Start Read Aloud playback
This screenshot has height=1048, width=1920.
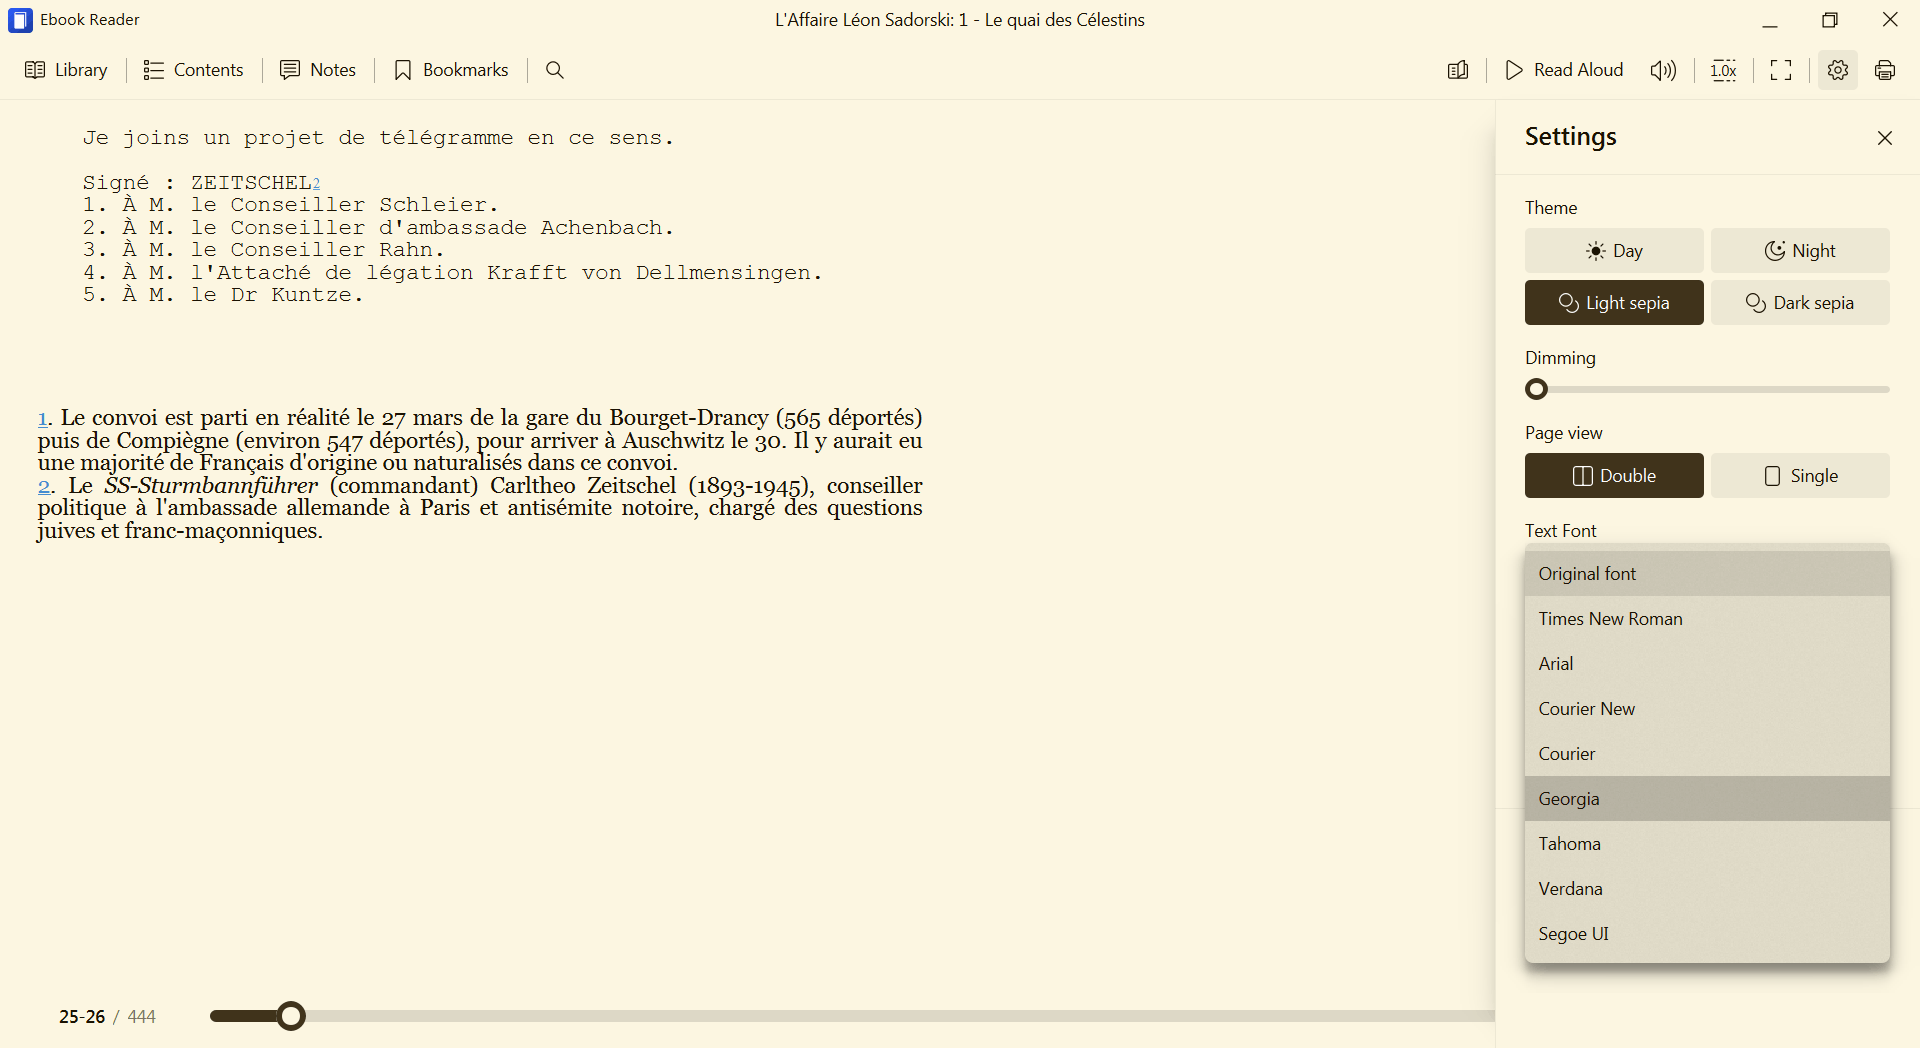click(1564, 70)
